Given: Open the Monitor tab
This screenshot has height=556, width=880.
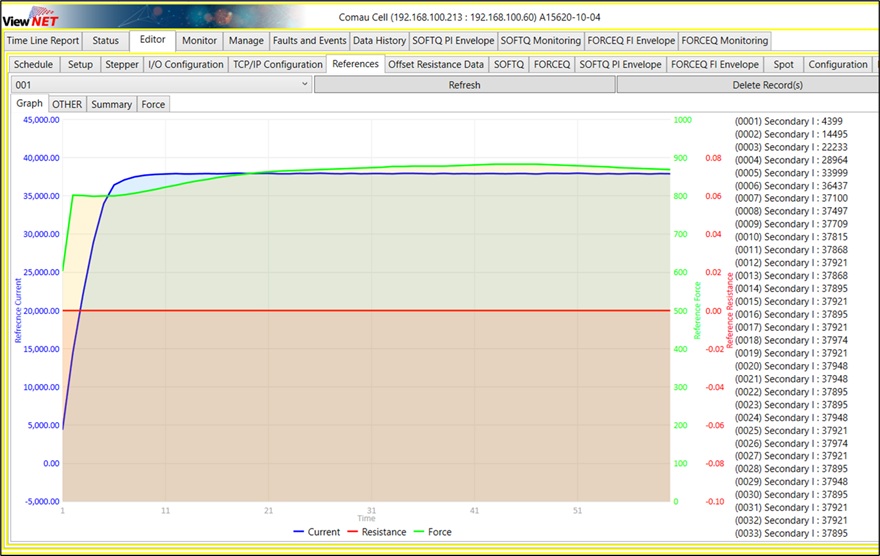Looking at the screenshot, I should pos(199,41).
